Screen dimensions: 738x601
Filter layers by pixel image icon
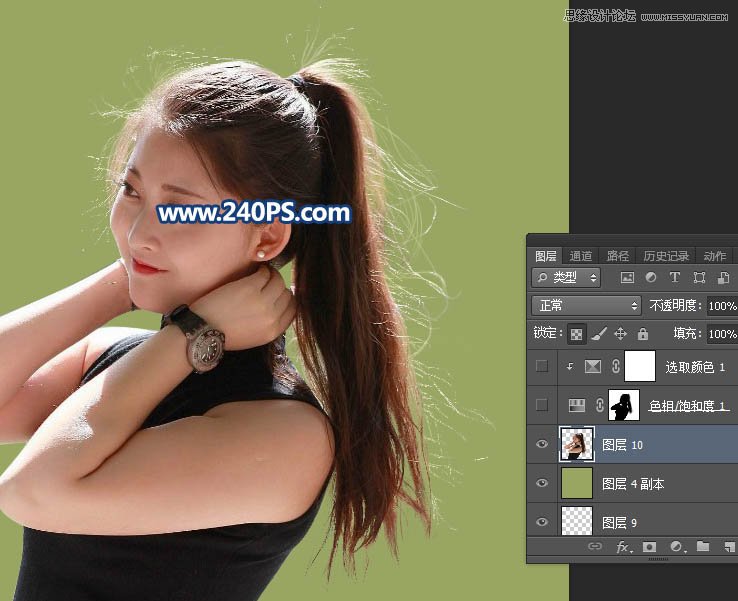point(627,278)
